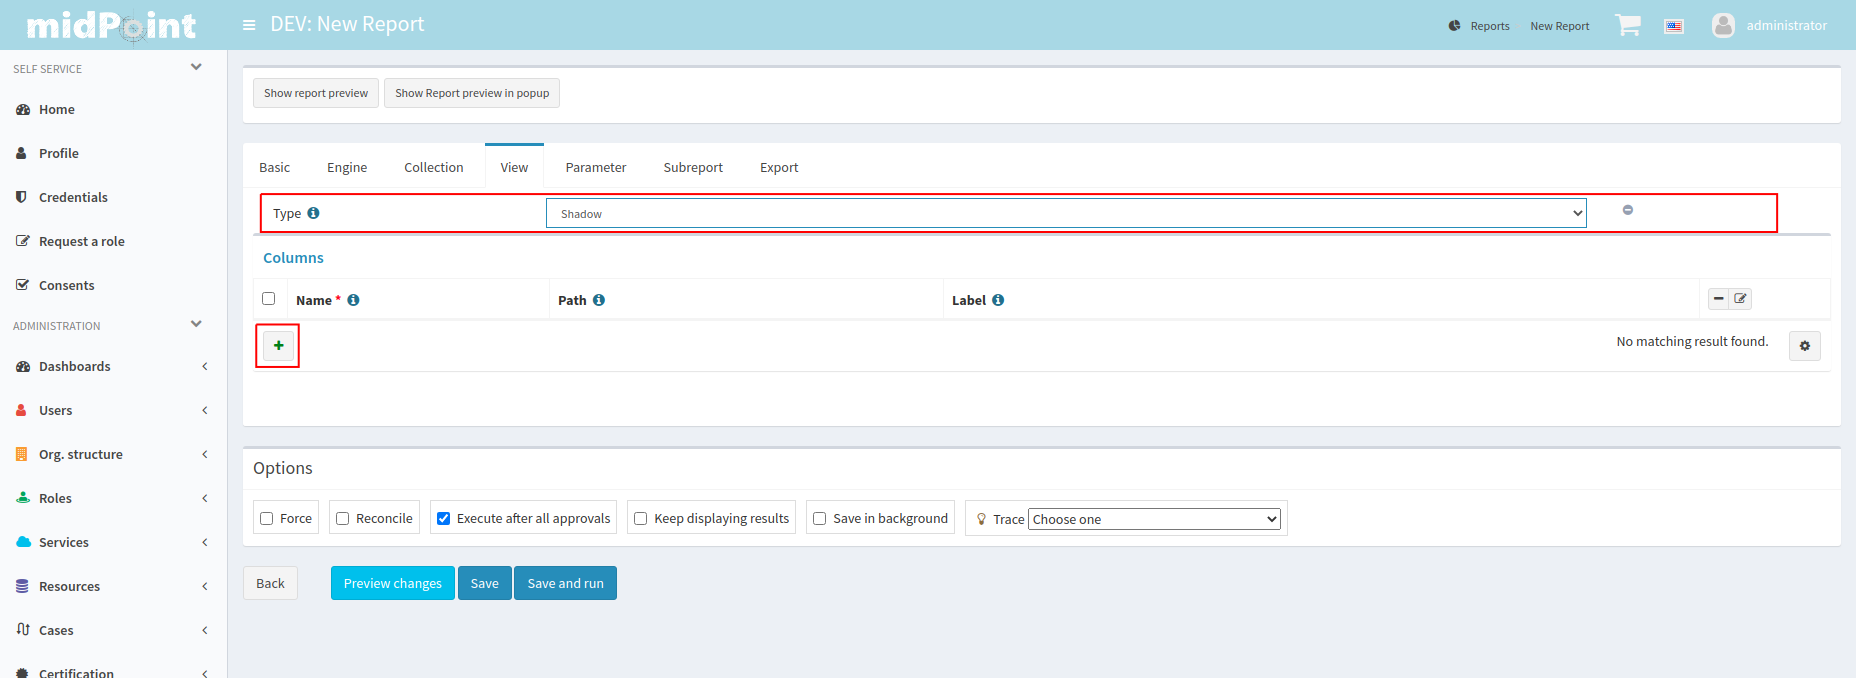Click the Save and run button
This screenshot has height=678, width=1856.
[x=565, y=583]
